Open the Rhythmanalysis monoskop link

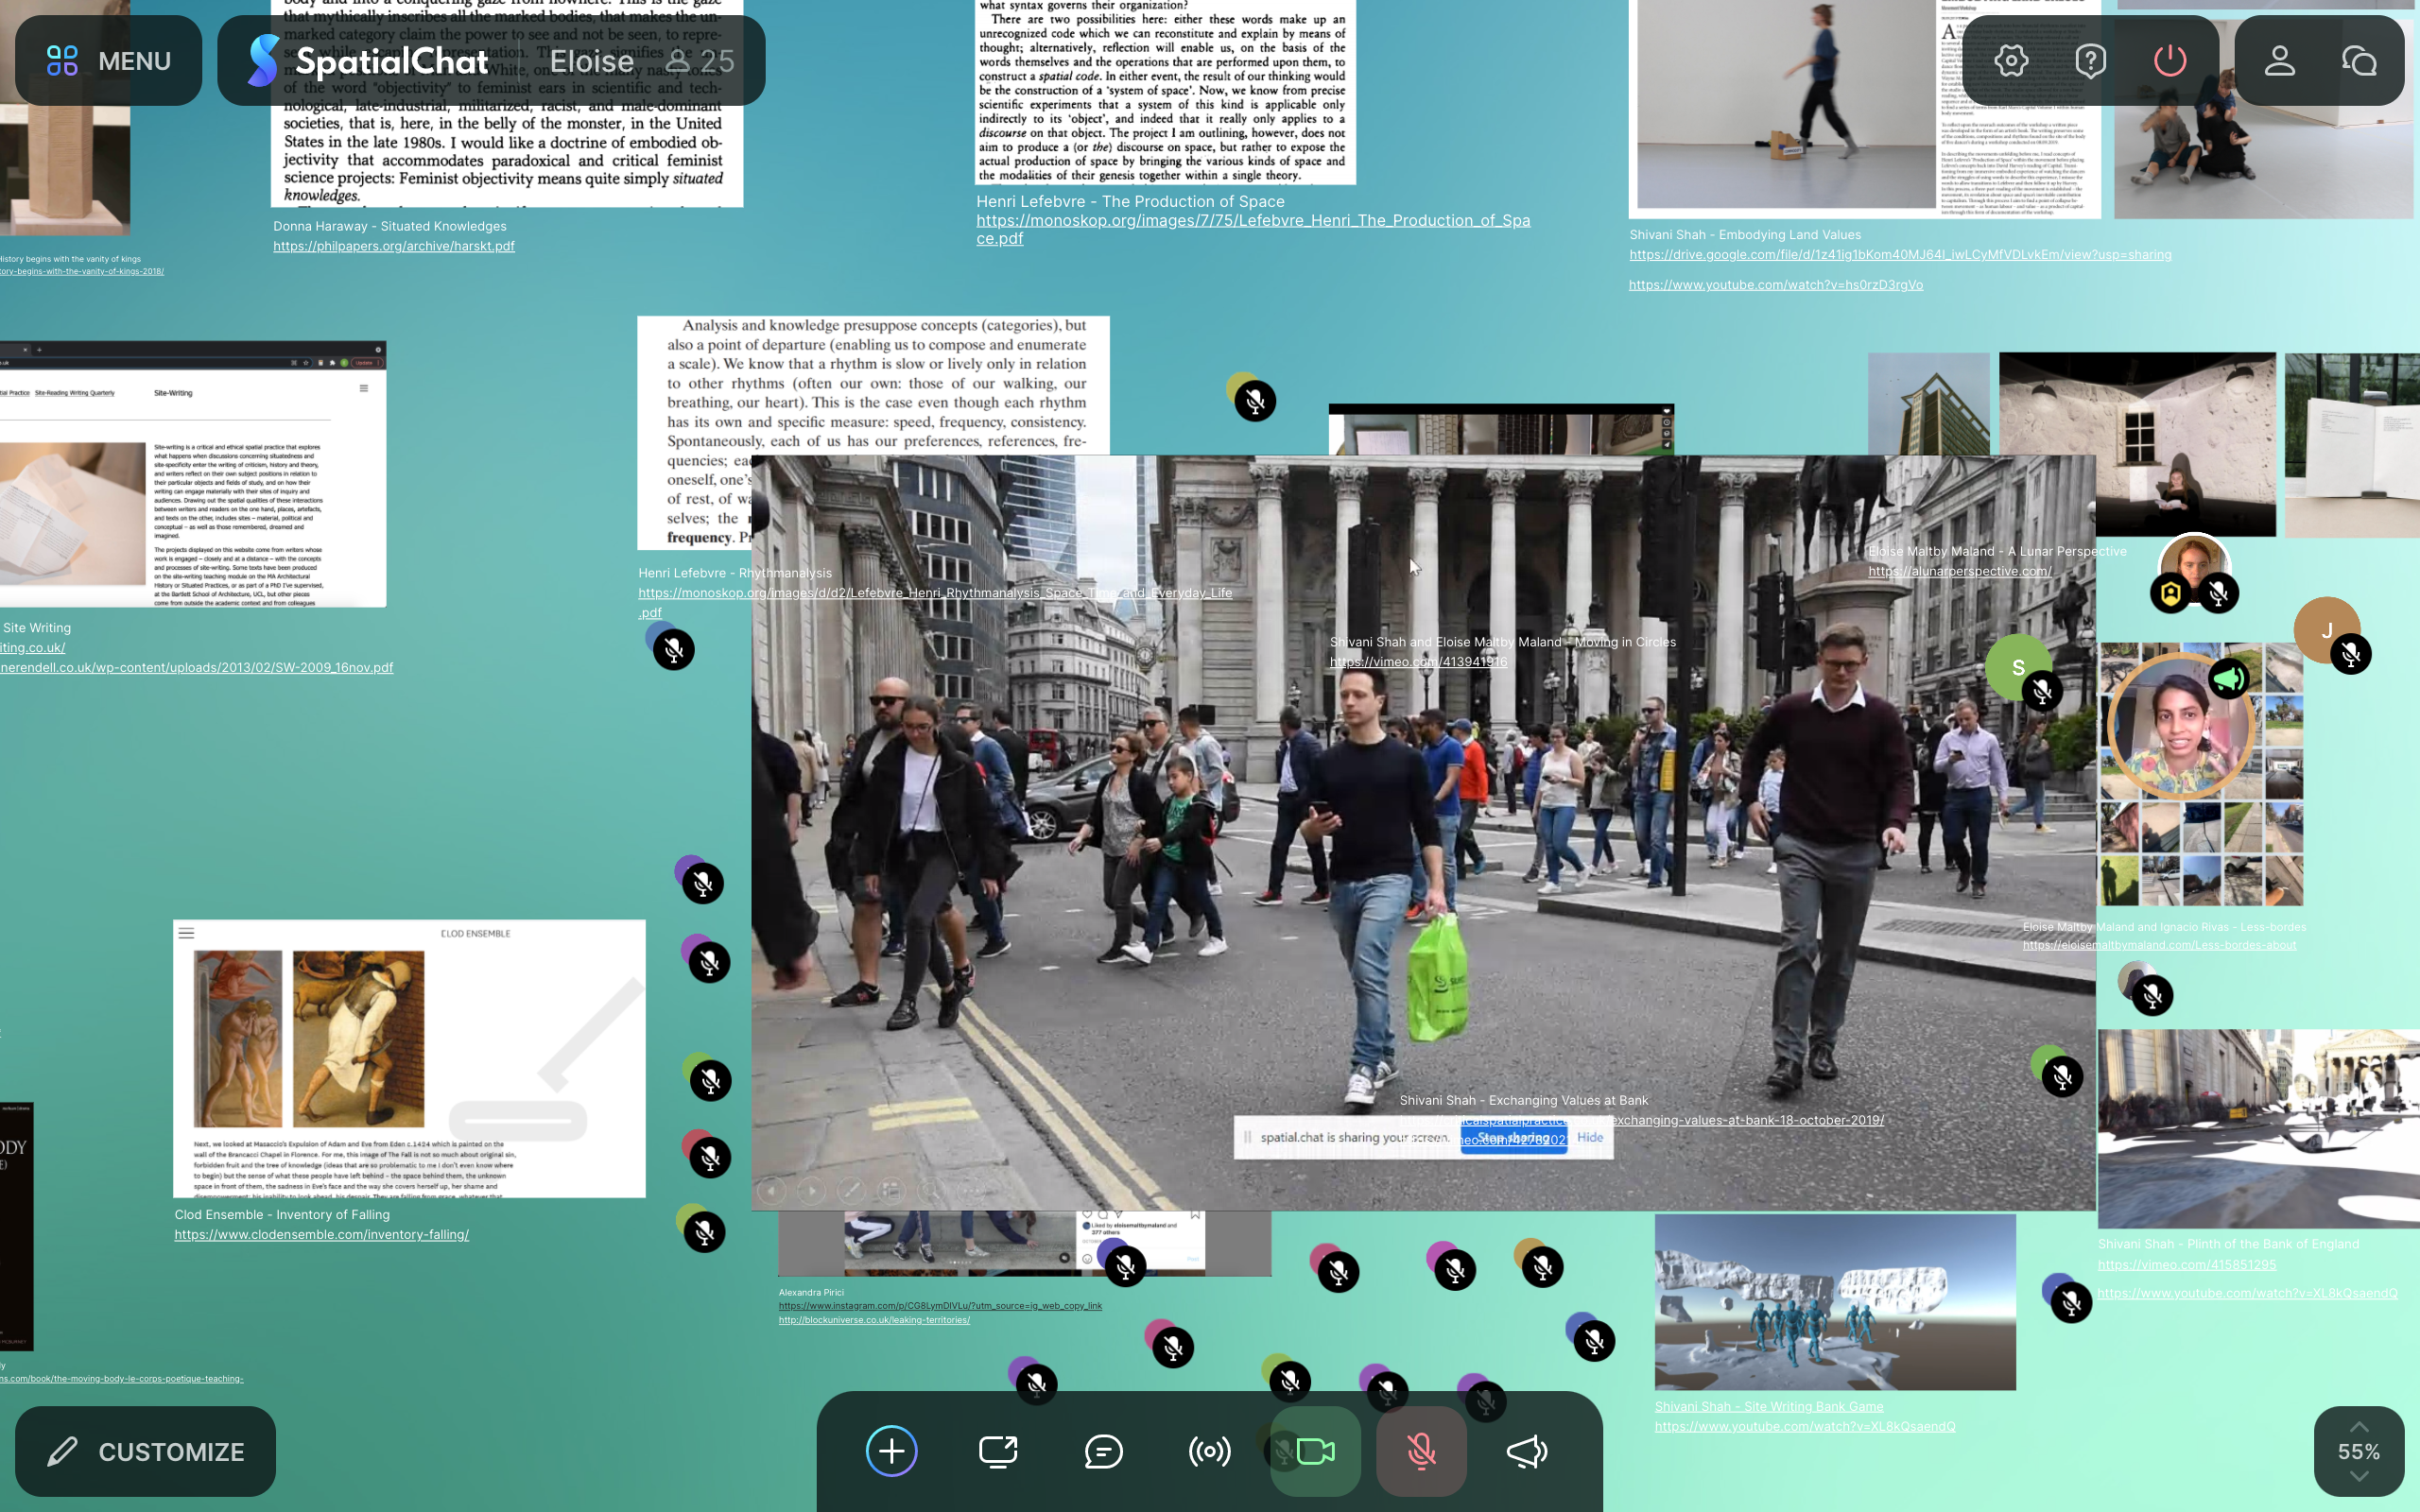coord(935,602)
